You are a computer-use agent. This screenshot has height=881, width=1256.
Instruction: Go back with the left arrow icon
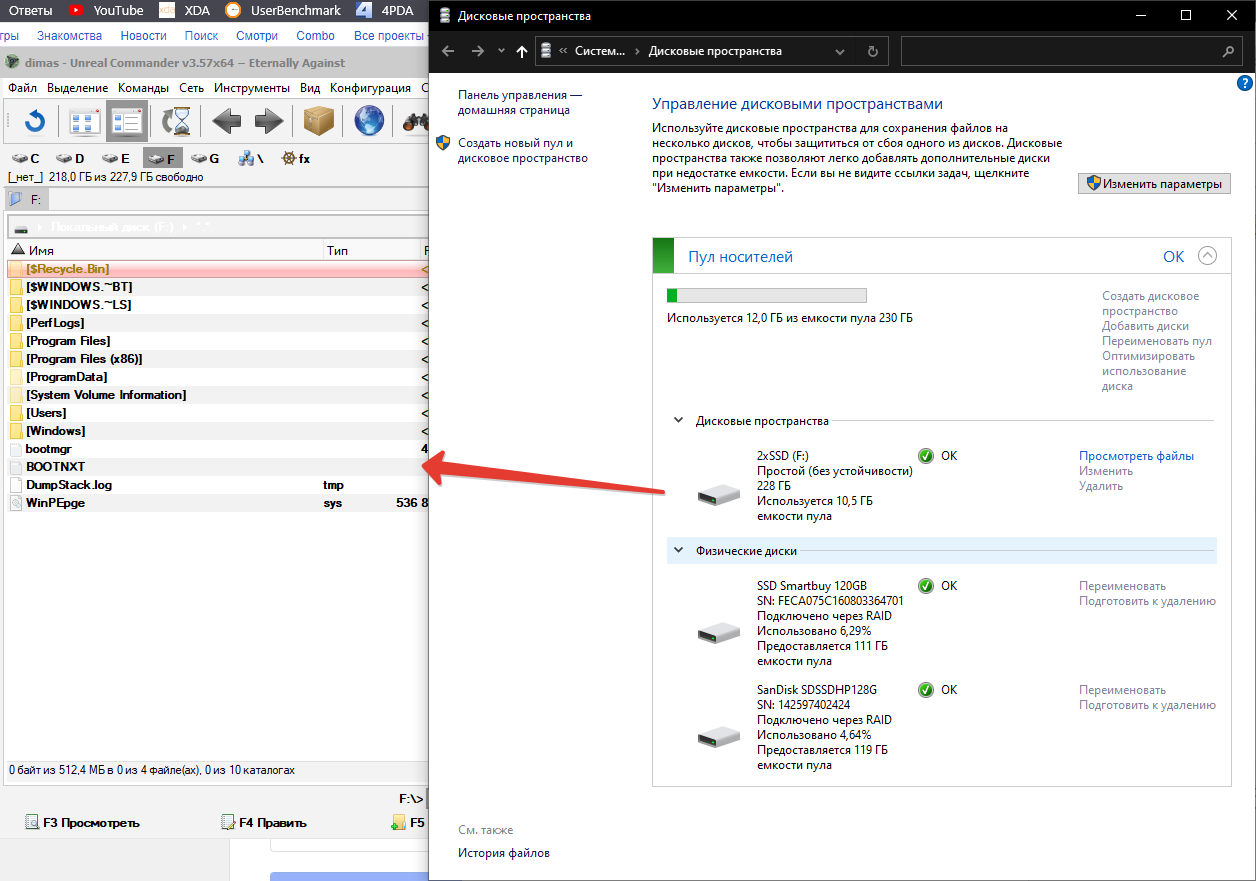(x=226, y=122)
